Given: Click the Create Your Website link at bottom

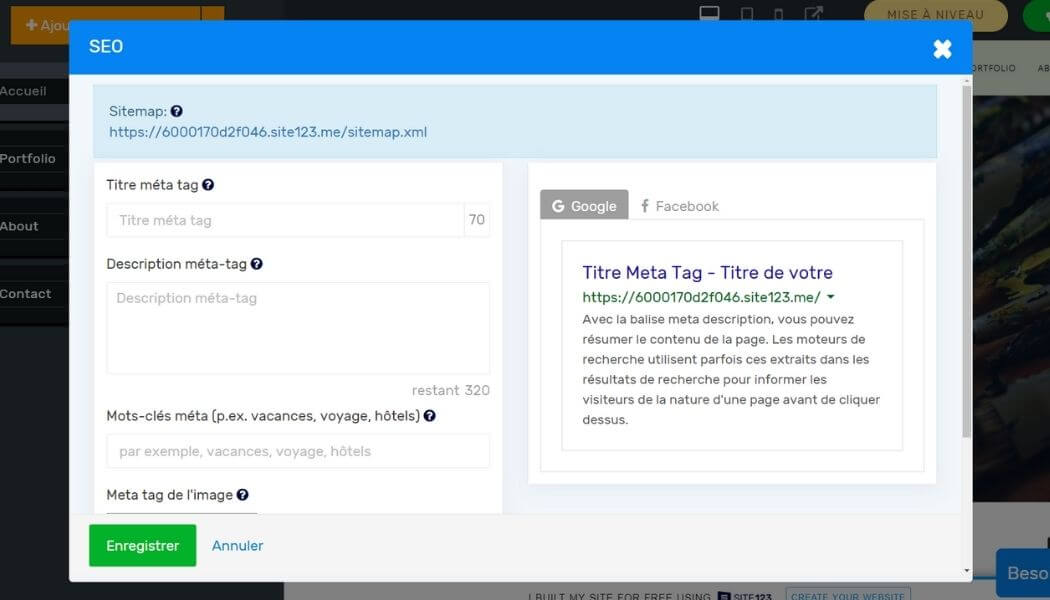Looking at the screenshot, I should 848,595.
